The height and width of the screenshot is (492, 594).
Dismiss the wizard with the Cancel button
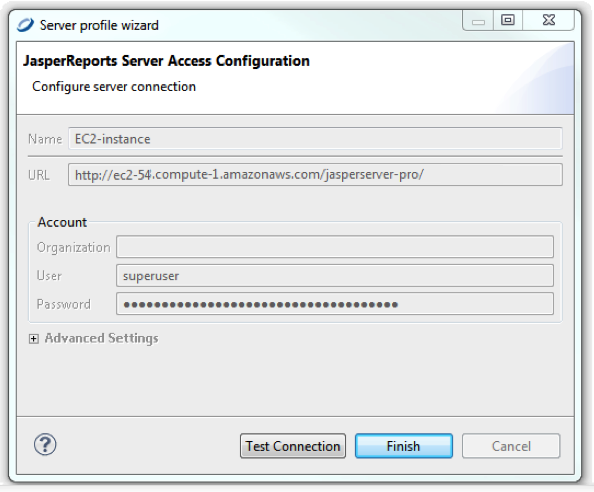(x=511, y=446)
